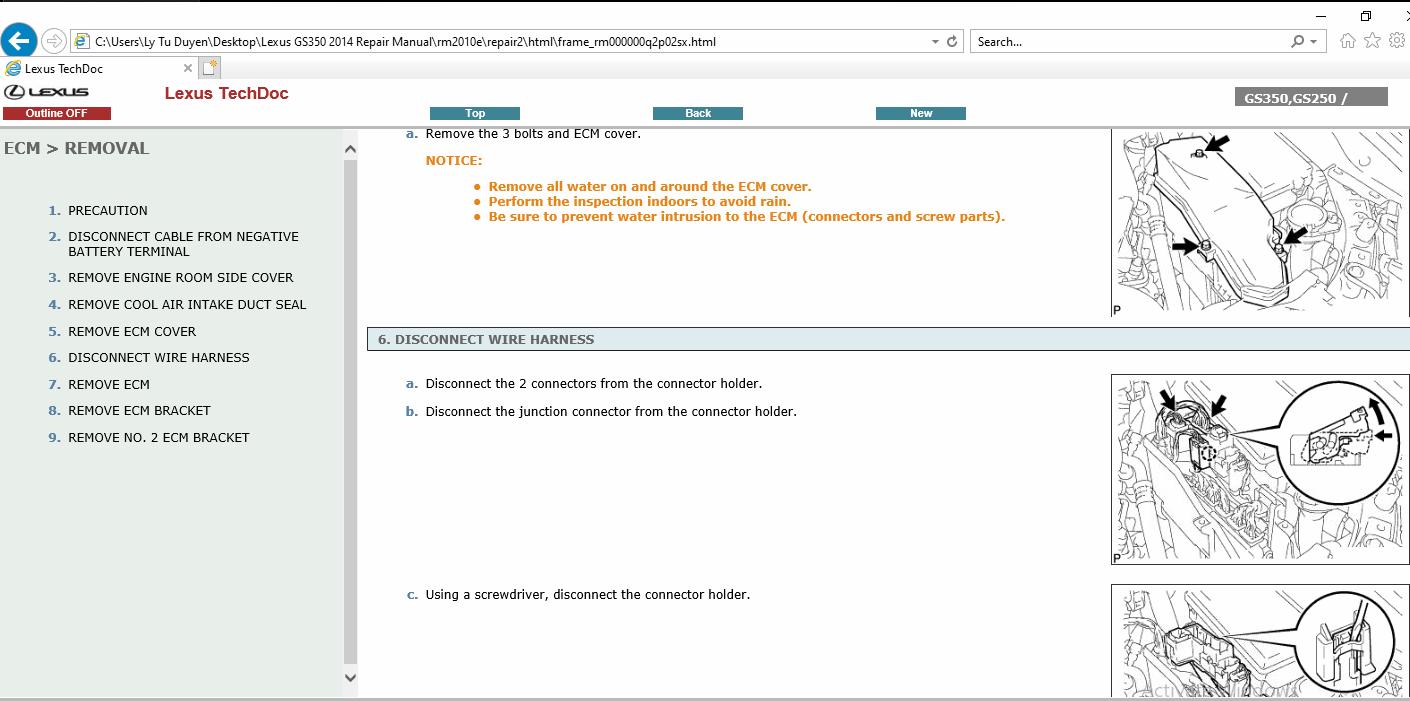Open the connector holder illustration with circular inset
Image resolution: width=1410 pixels, height=701 pixels.
tap(1261, 469)
